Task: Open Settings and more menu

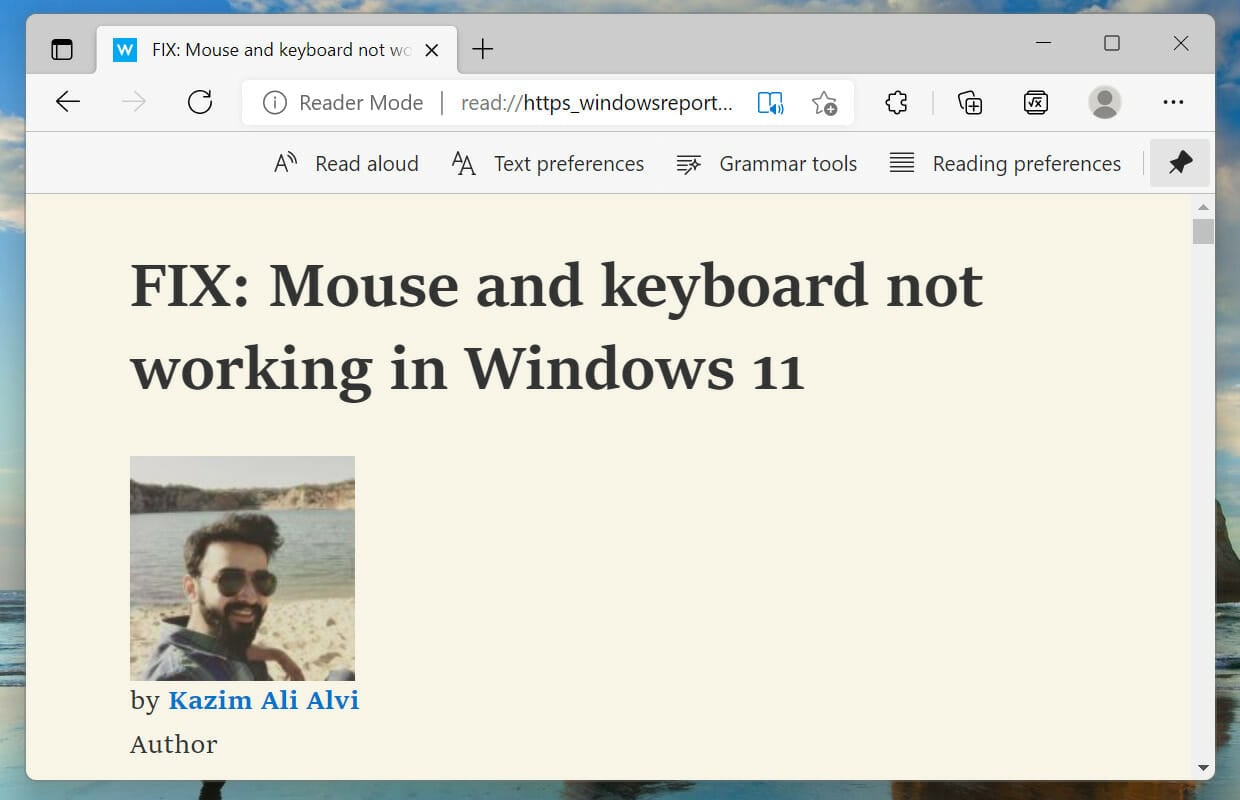Action: click(x=1173, y=102)
